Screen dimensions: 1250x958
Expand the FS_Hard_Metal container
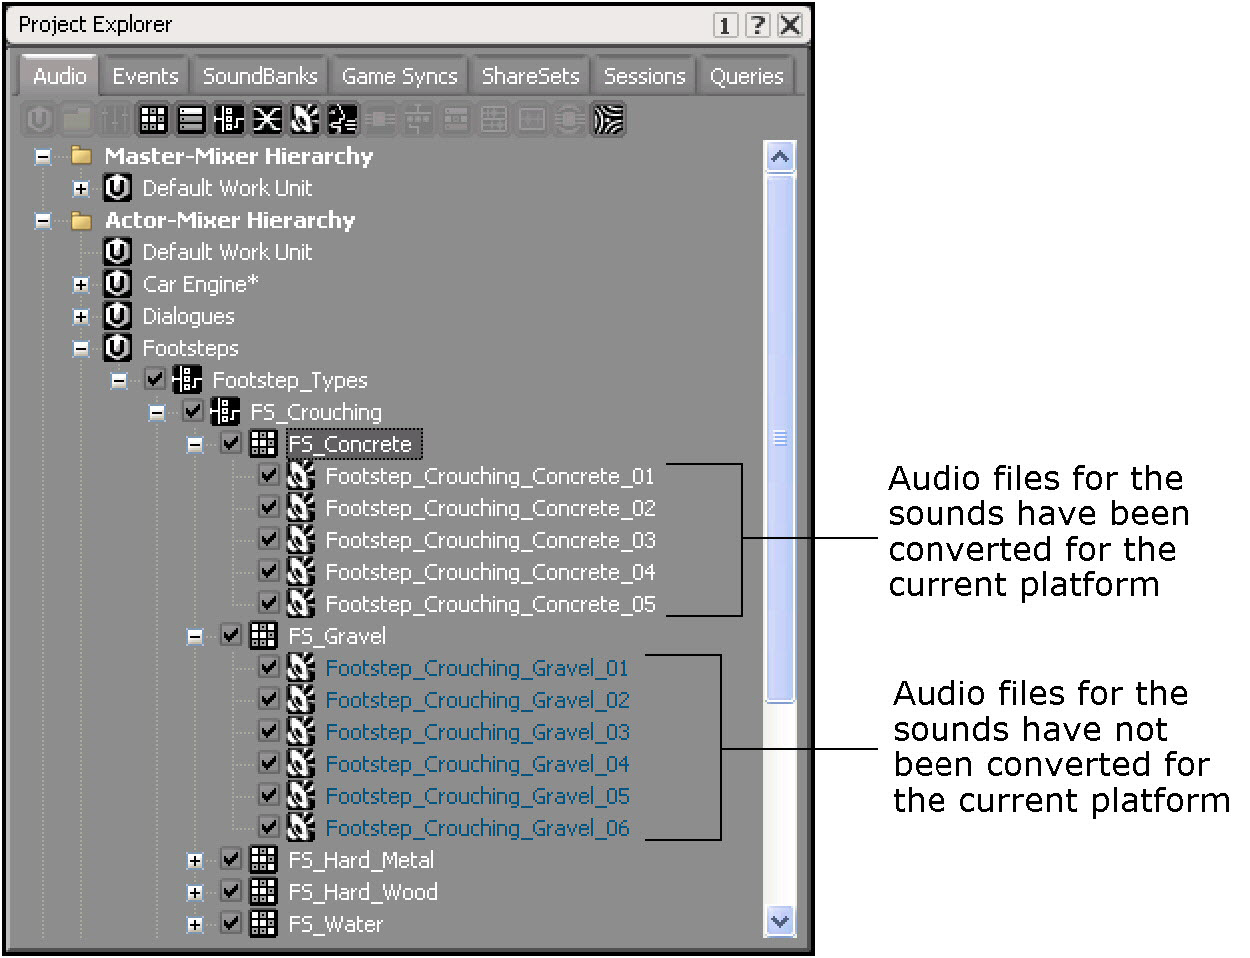tap(195, 860)
